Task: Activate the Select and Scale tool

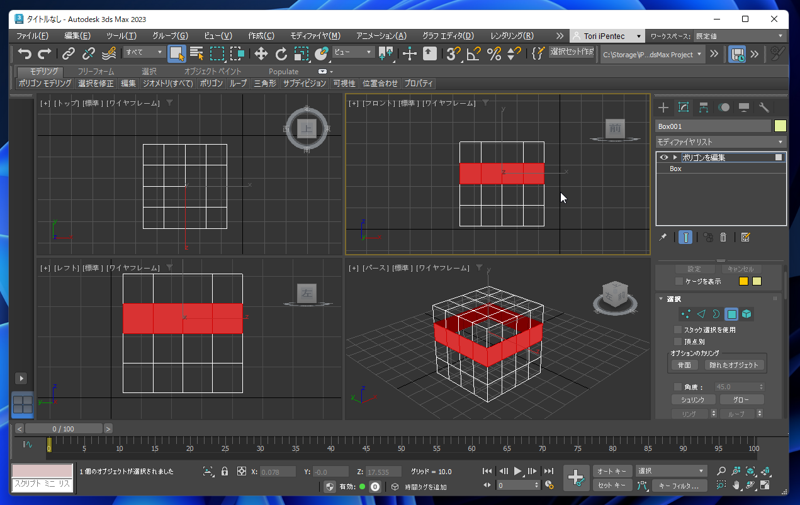Action: click(302, 54)
